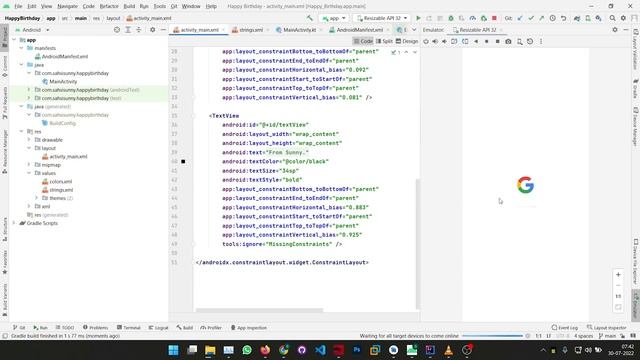Open Photoshop from taskbar
This screenshot has width=640, height=360.
(x=357, y=350)
